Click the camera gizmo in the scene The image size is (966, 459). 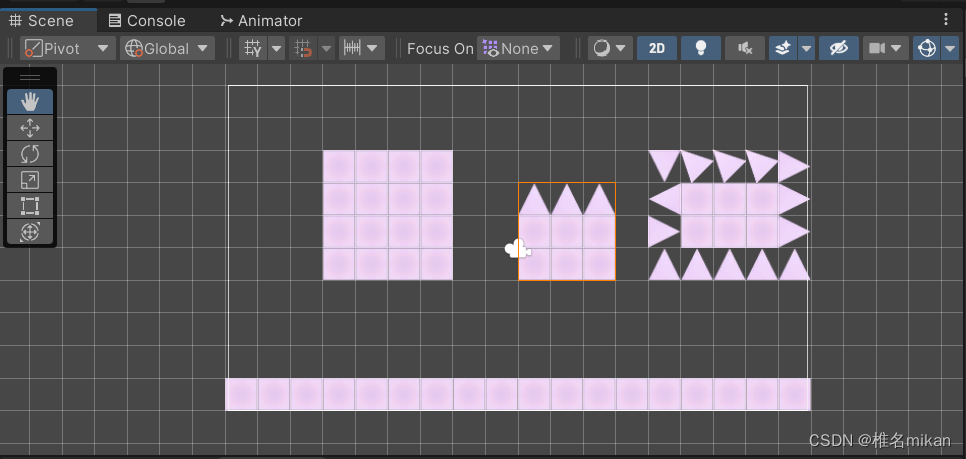tap(518, 249)
